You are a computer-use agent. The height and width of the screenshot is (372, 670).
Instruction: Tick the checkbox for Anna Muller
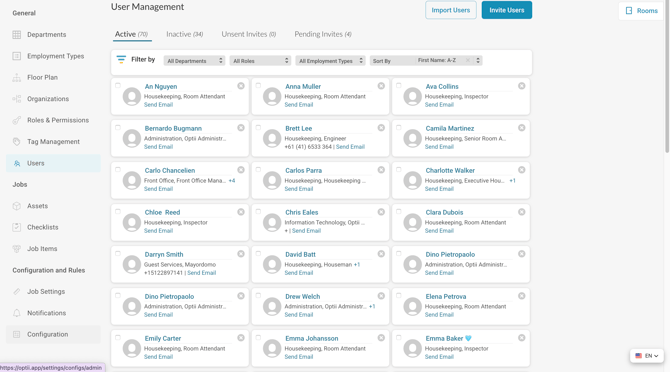[258, 85]
